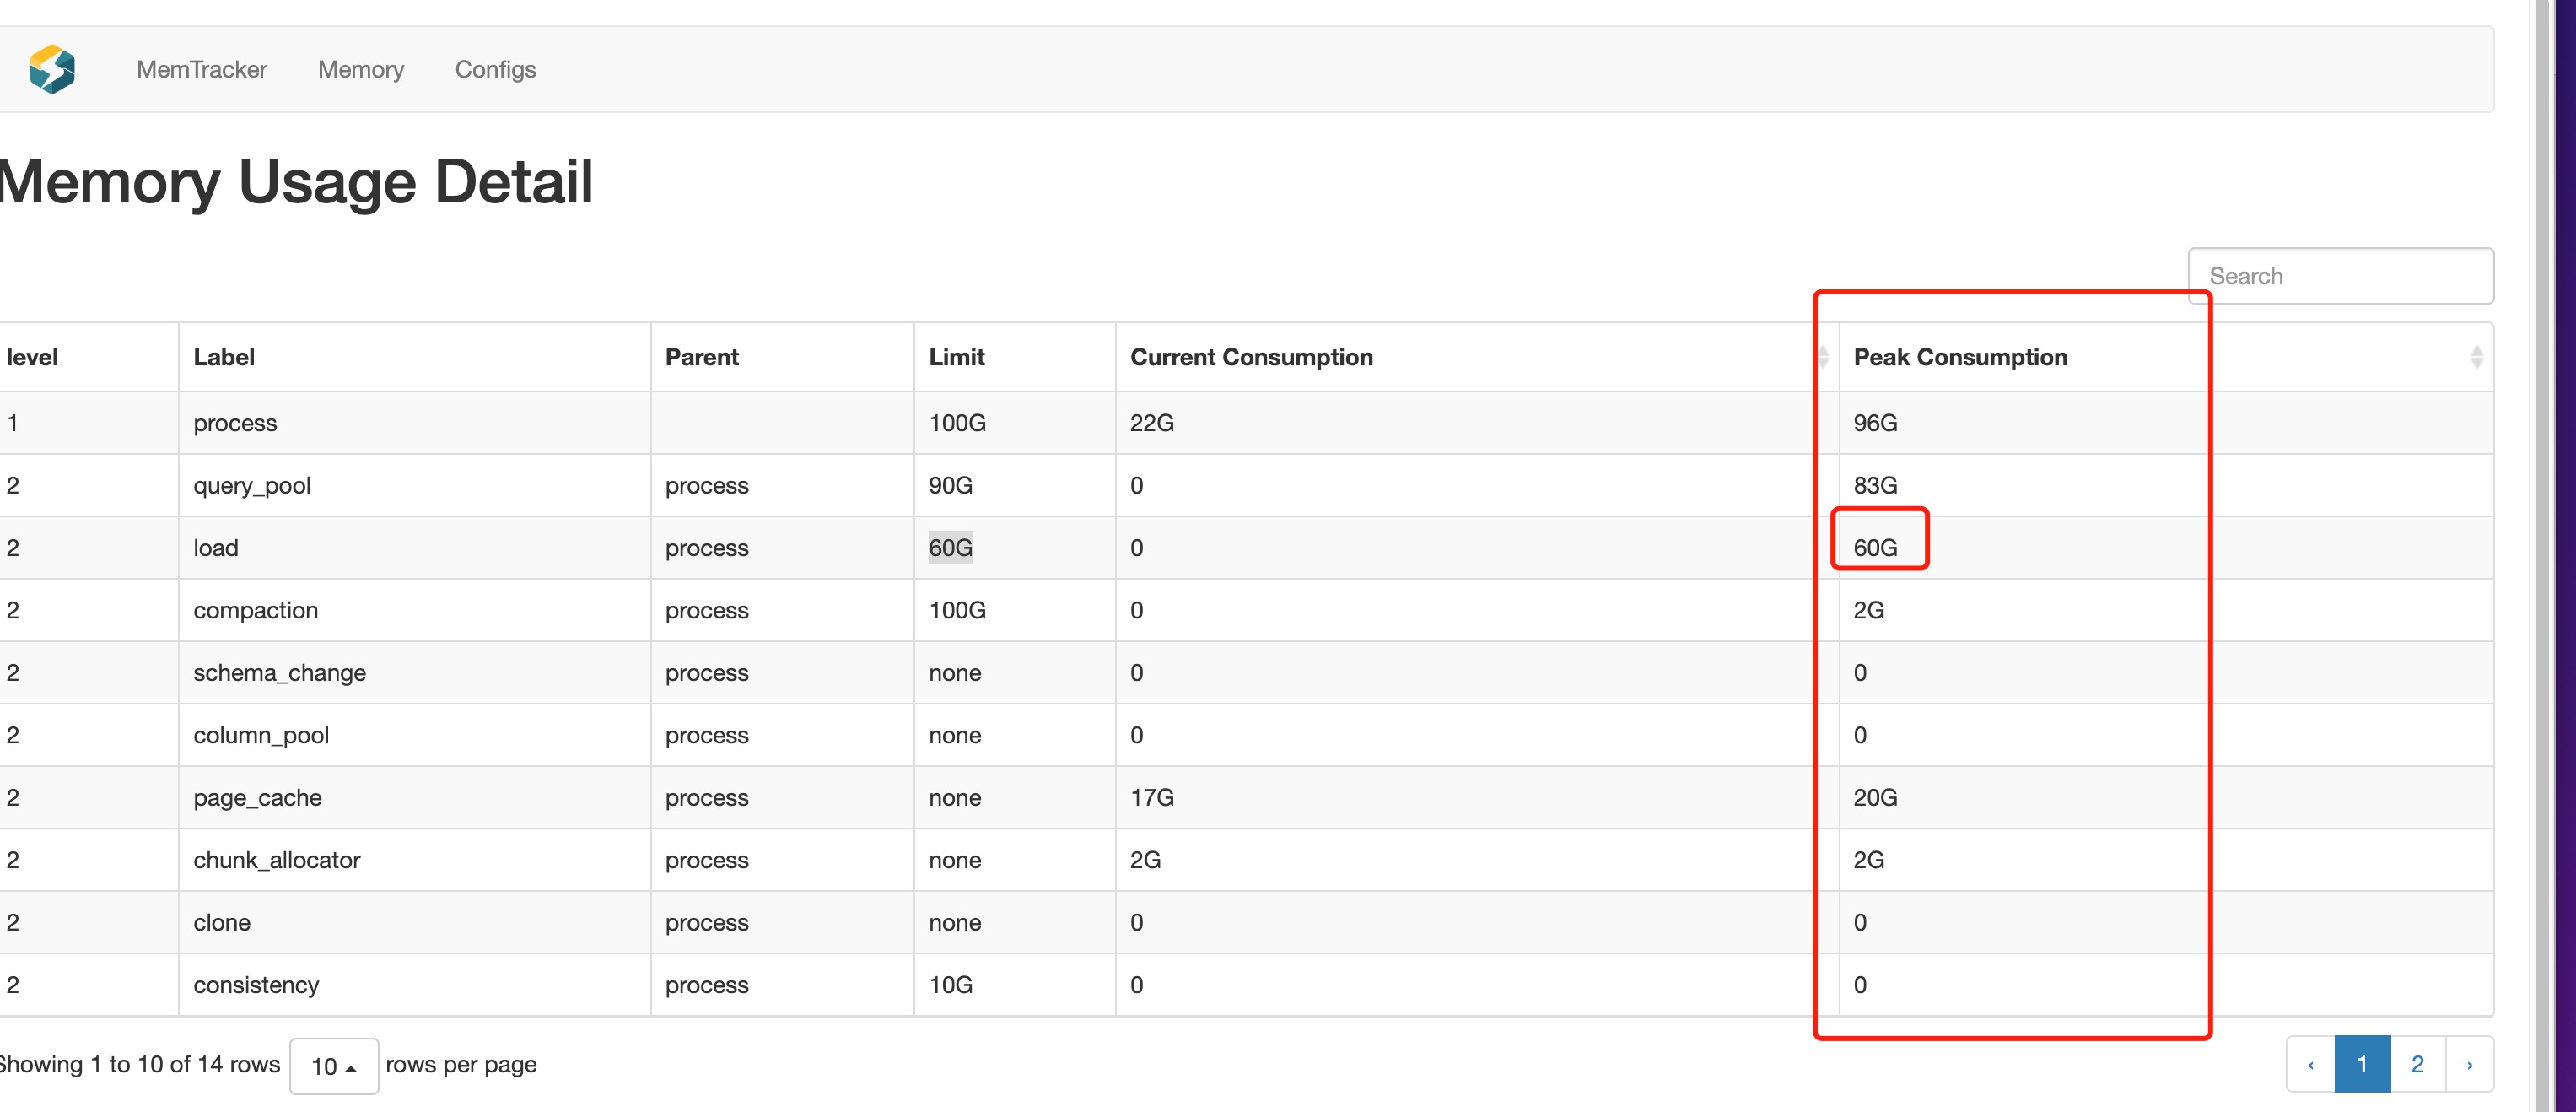Sort by Peak Consumption column arrows

(x=2476, y=357)
